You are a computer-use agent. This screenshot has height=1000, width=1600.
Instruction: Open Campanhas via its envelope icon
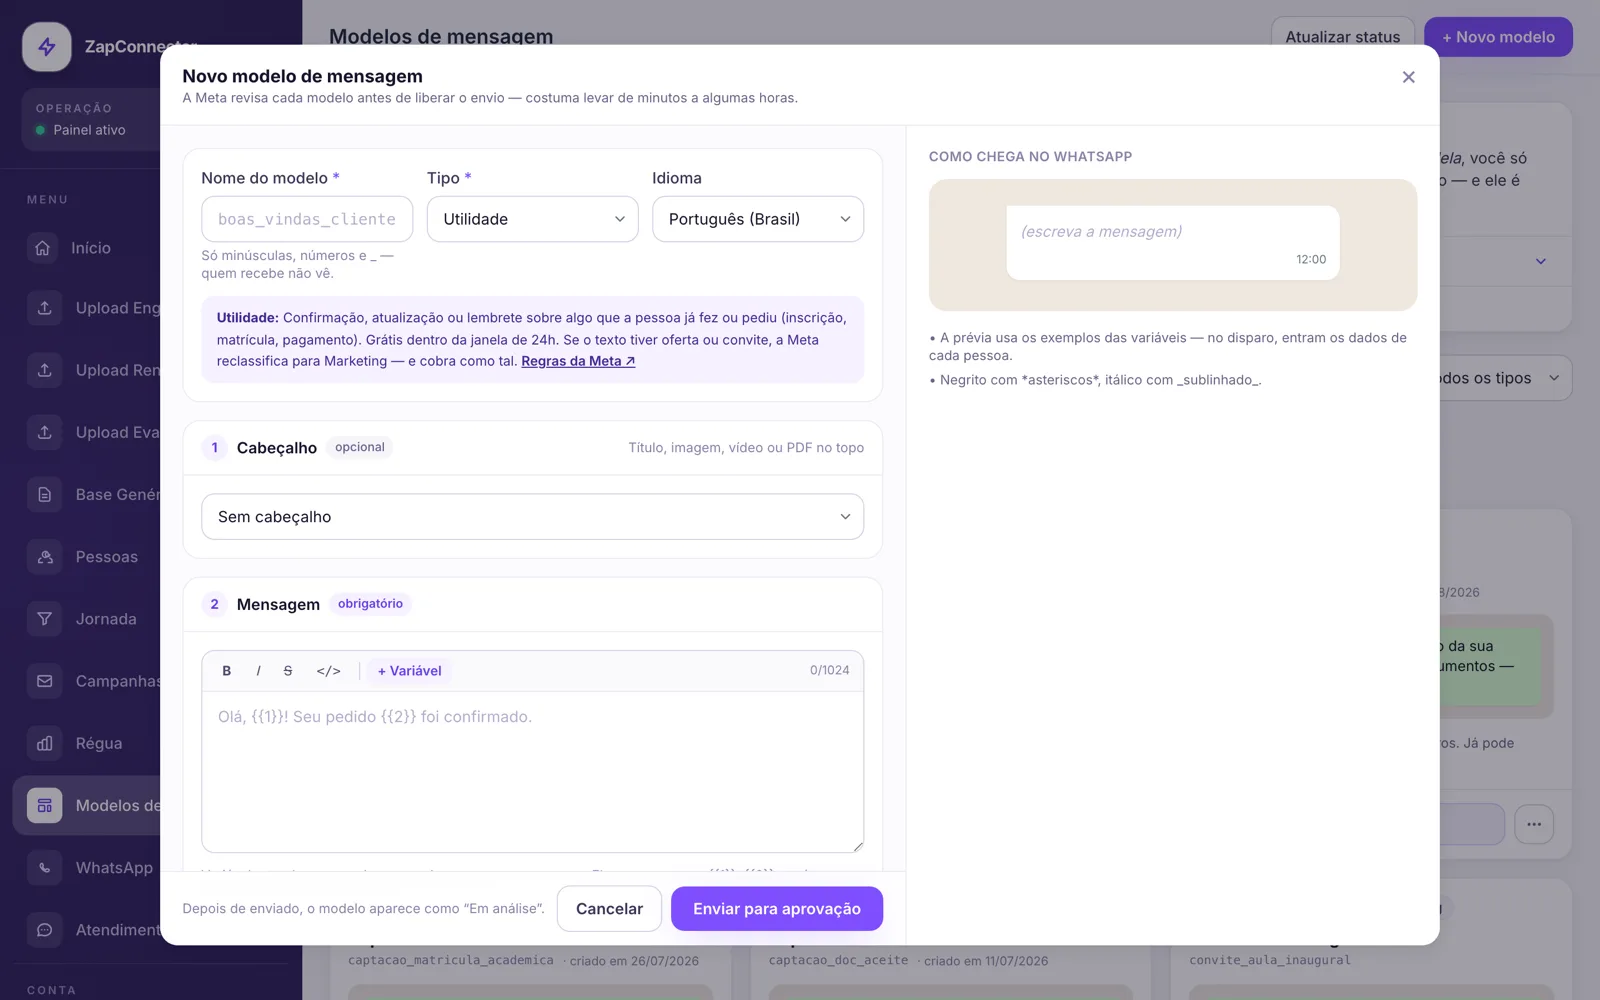pos(45,681)
